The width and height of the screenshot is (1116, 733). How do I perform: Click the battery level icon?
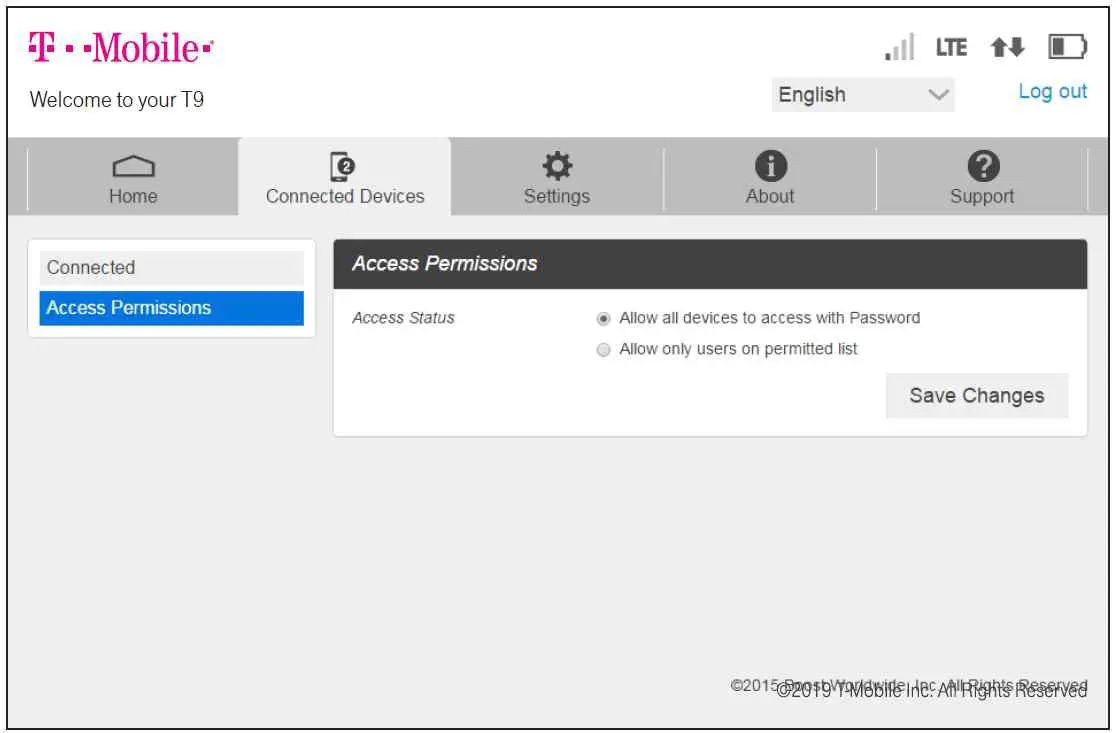click(x=1068, y=47)
